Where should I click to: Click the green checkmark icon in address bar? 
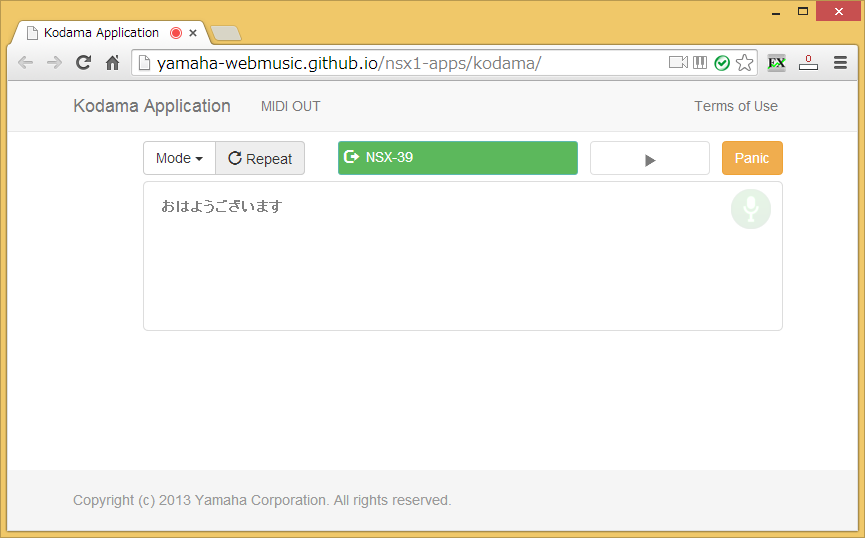(722, 63)
